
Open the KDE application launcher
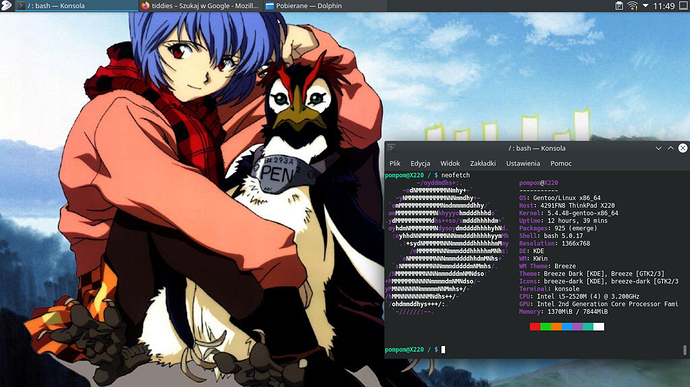pos(6,6)
